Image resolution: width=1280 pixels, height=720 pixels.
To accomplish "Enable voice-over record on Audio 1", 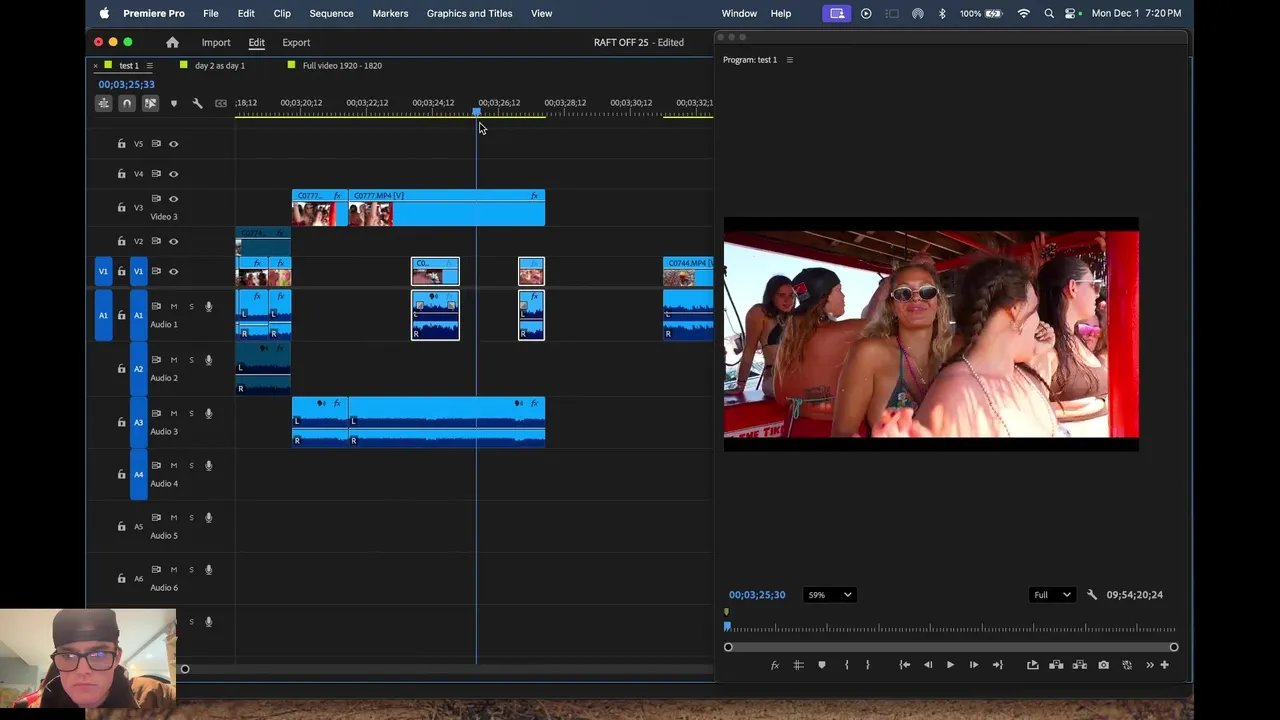I will pyautogui.click(x=208, y=306).
